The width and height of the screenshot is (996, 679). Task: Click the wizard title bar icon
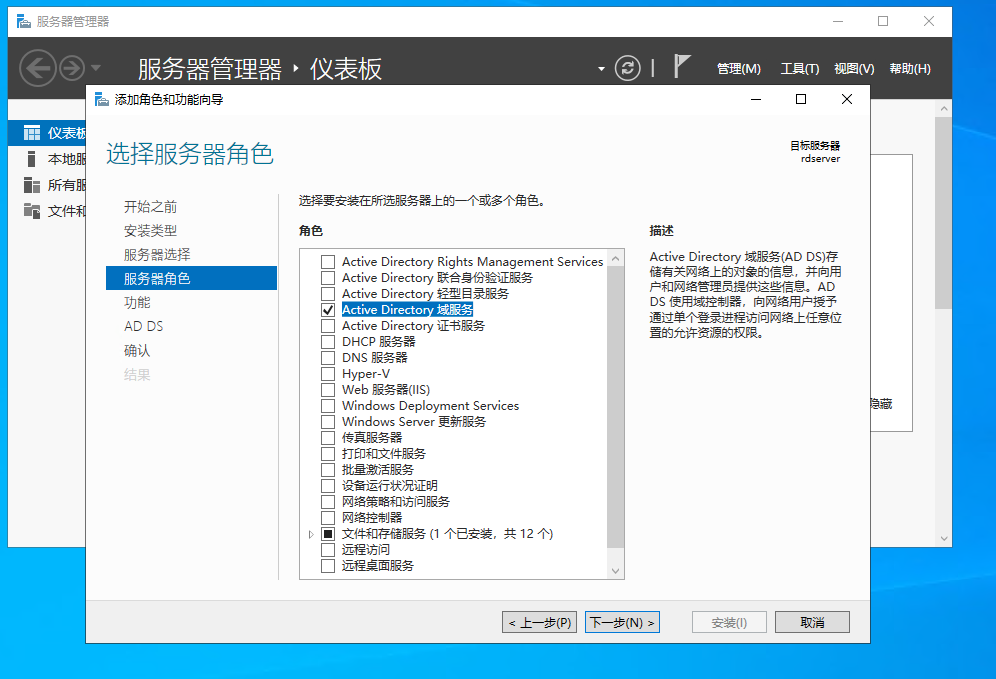pos(102,99)
